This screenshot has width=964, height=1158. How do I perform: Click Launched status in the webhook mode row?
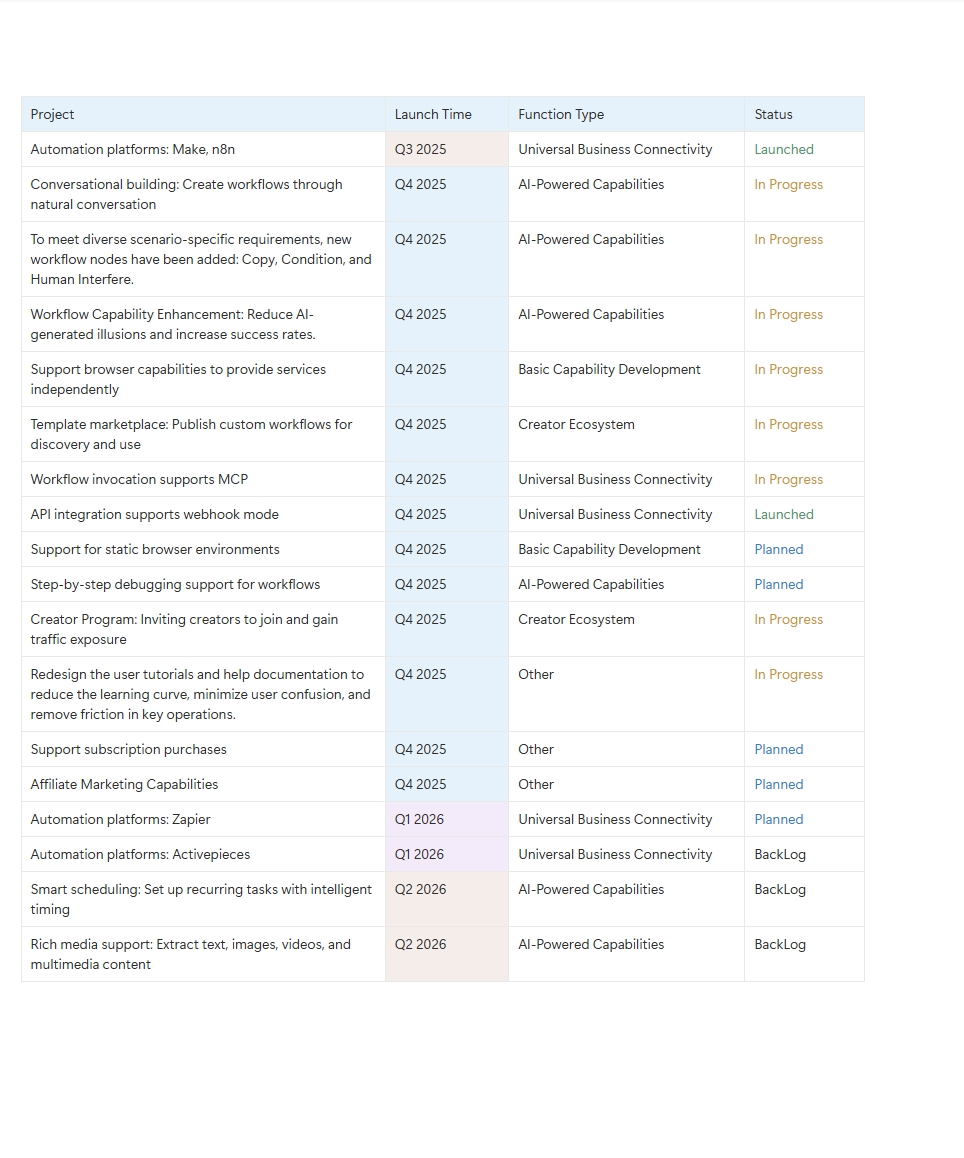click(x=784, y=514)
